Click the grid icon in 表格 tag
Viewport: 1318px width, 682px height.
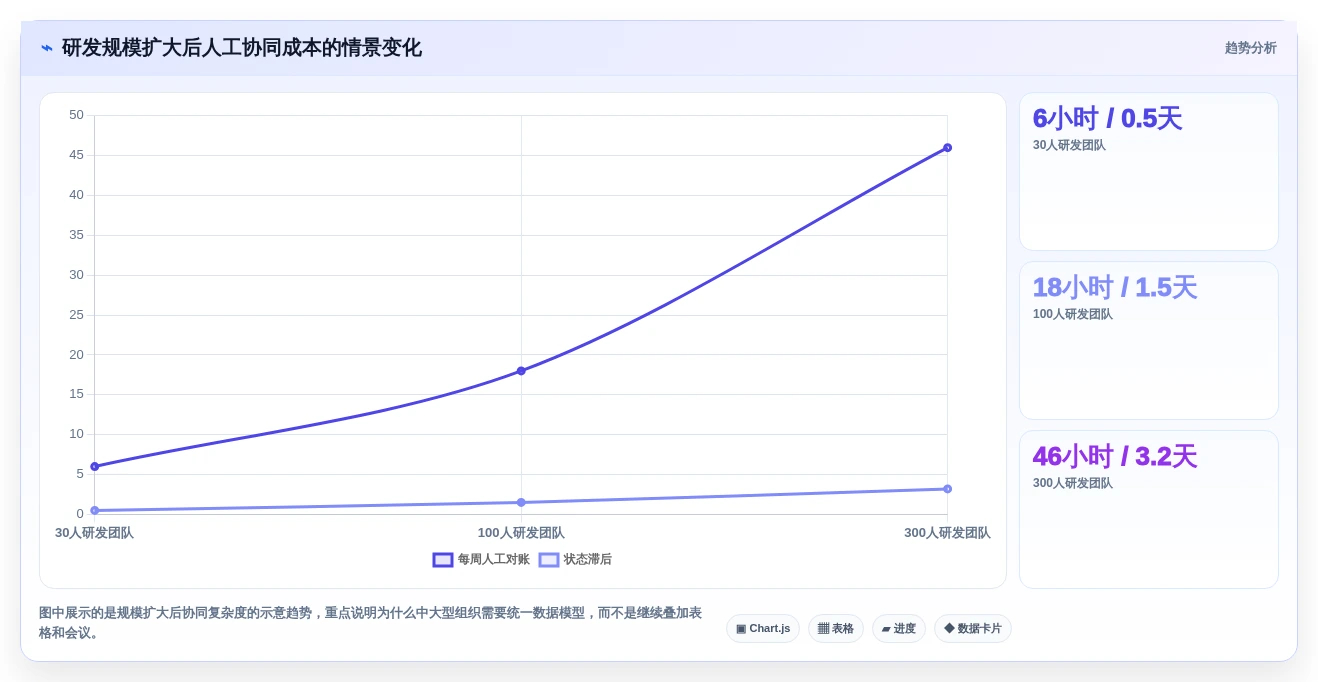(x=823, y=629)
